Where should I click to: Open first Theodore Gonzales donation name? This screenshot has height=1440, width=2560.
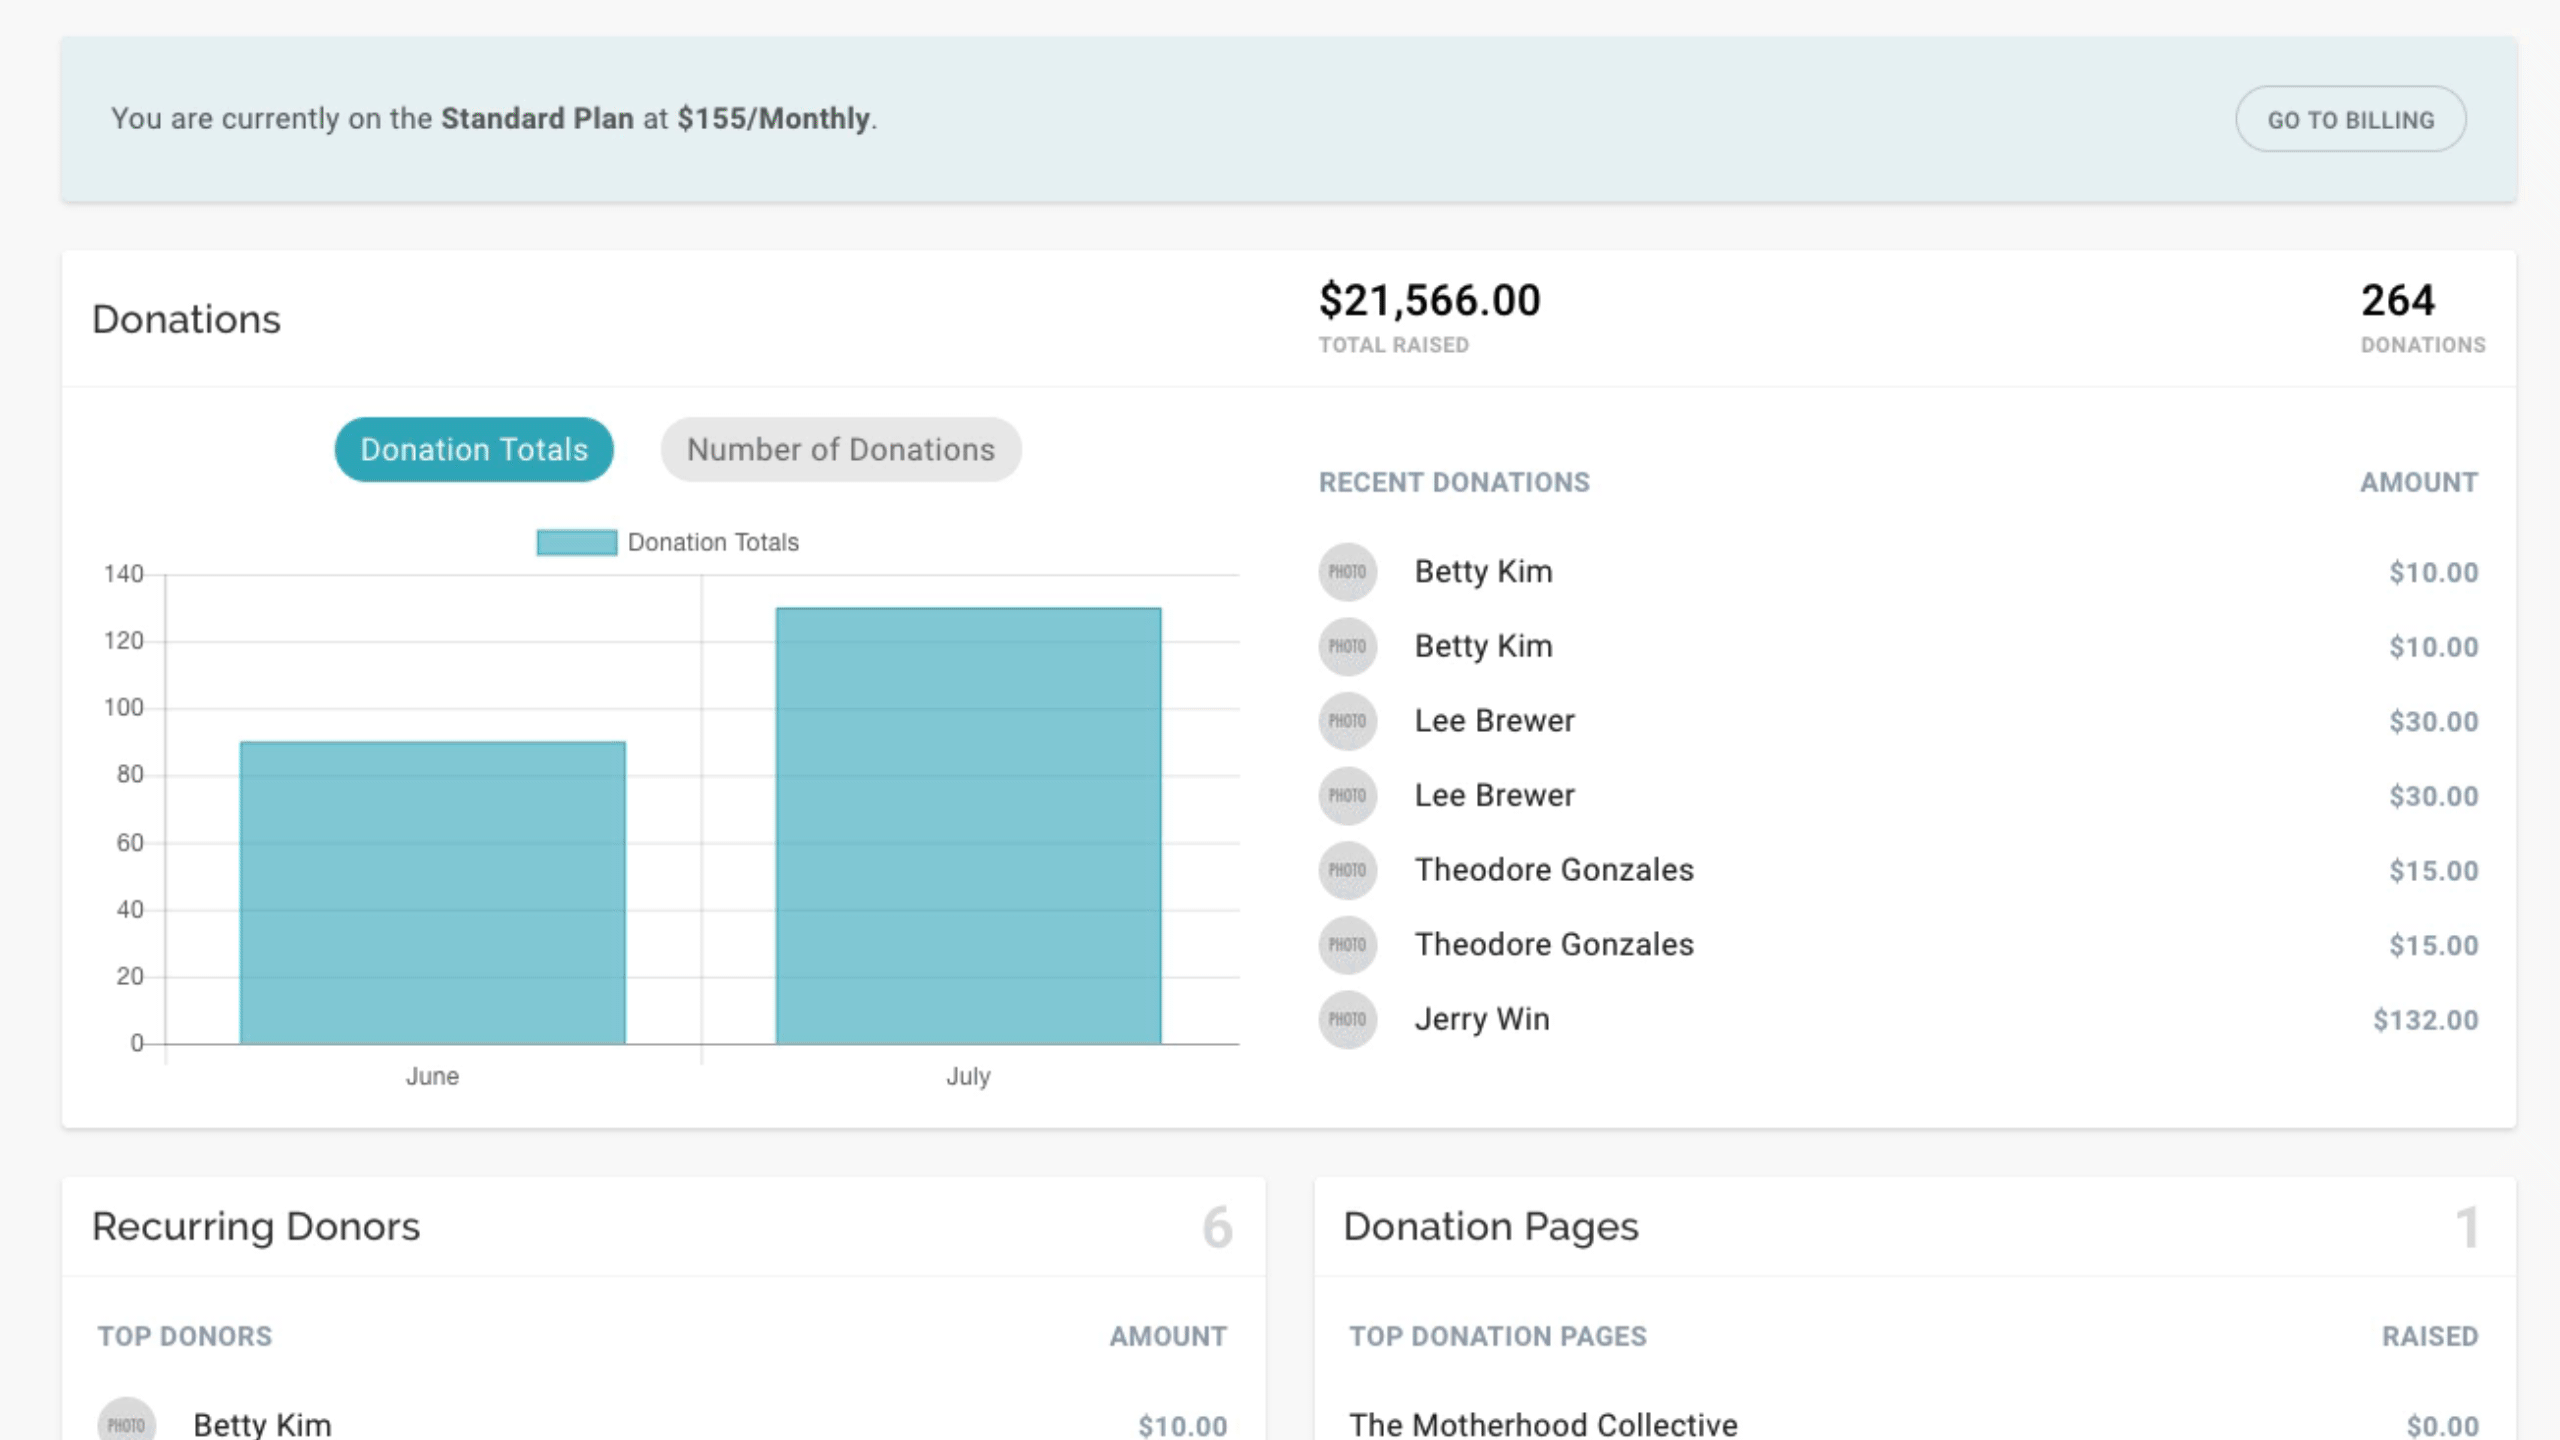(1555, 870)
